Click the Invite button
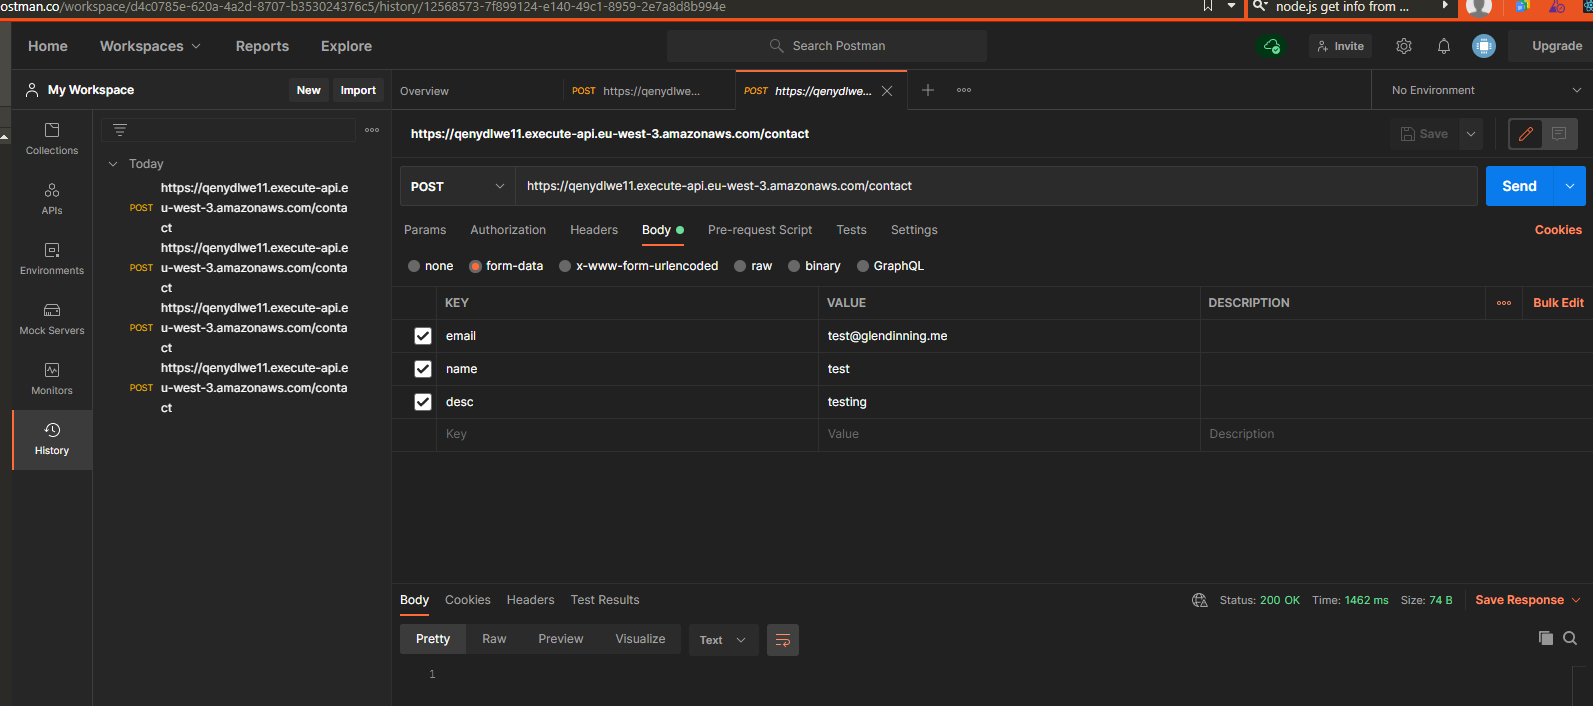The width and height of the screenshot is (1593, 706). (x=1340, y=46)
